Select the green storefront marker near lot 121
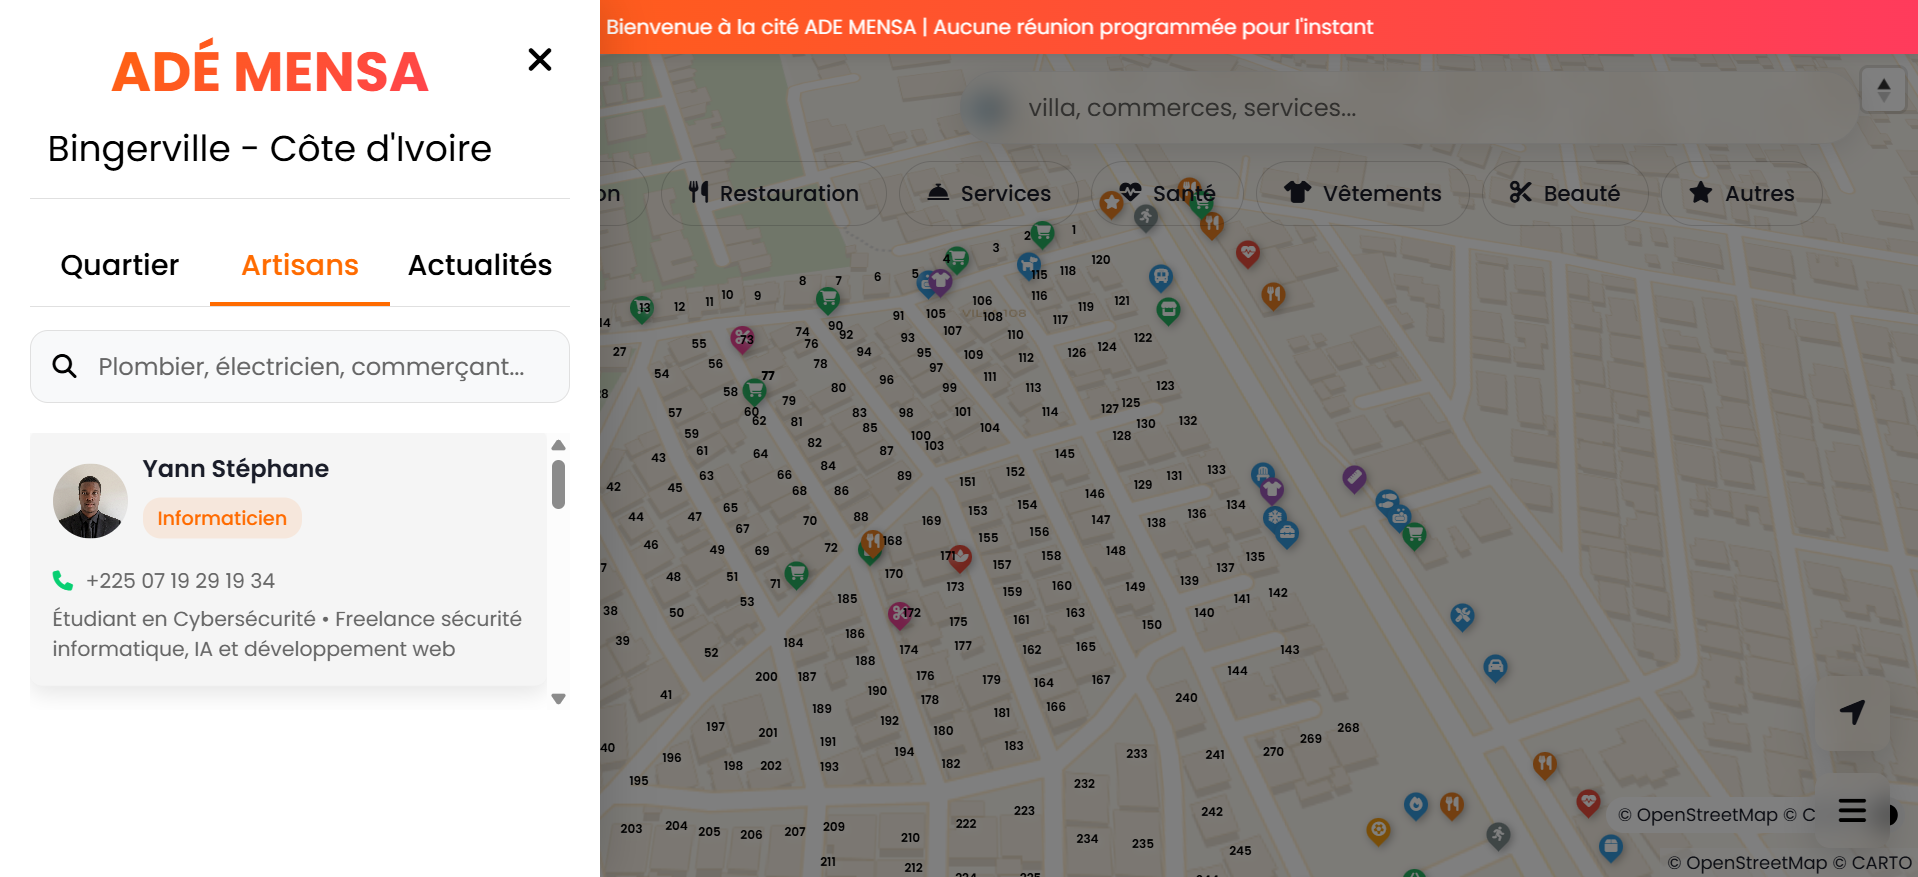 pyautogui.click(x=1168, y=311)
